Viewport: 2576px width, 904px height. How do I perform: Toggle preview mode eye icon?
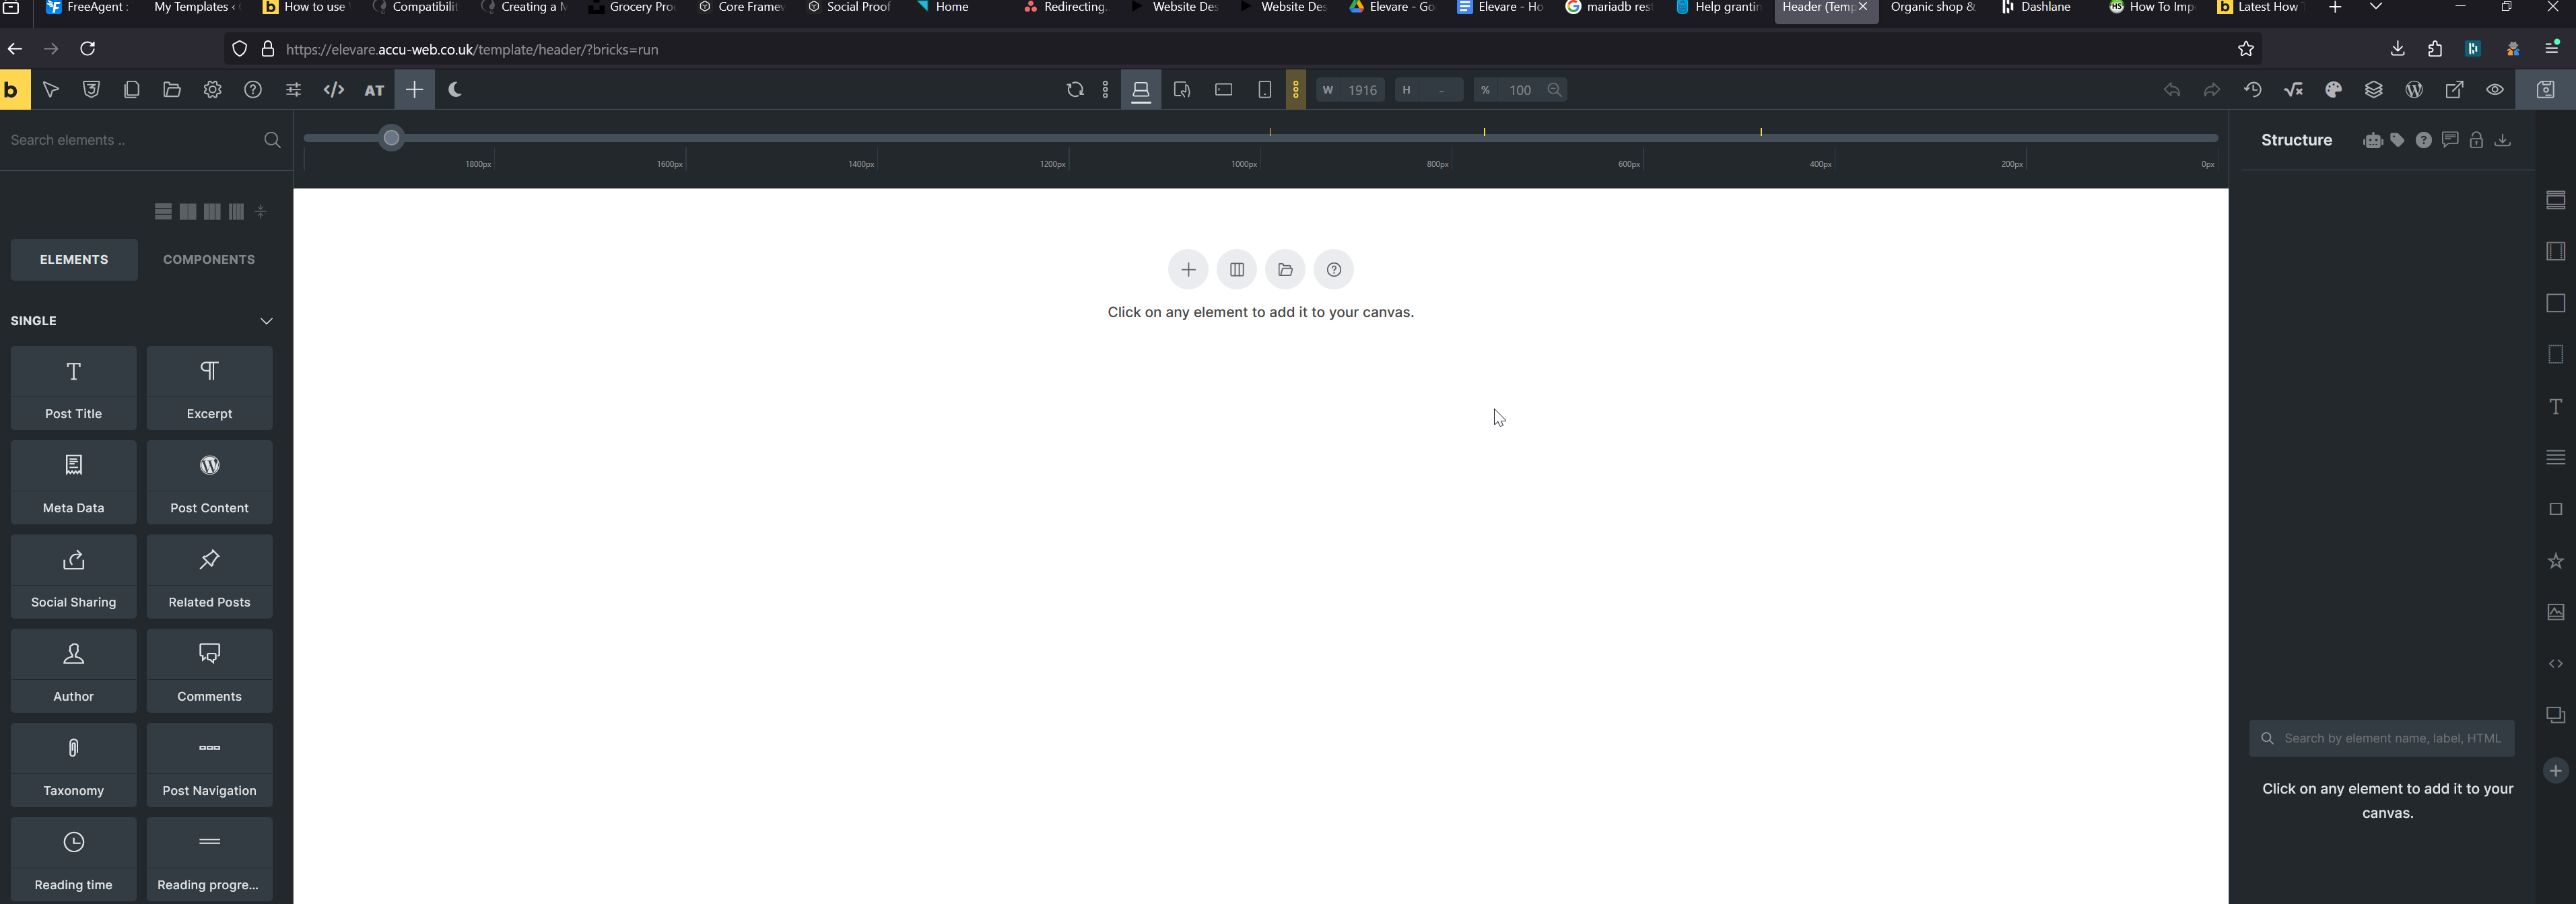2495,90
